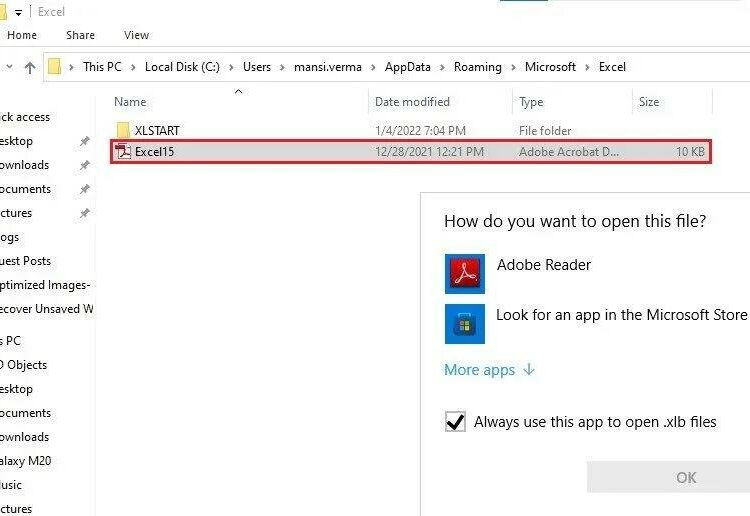Click date '1/4/2022 7:04 PM'

(x=420, y=131)
